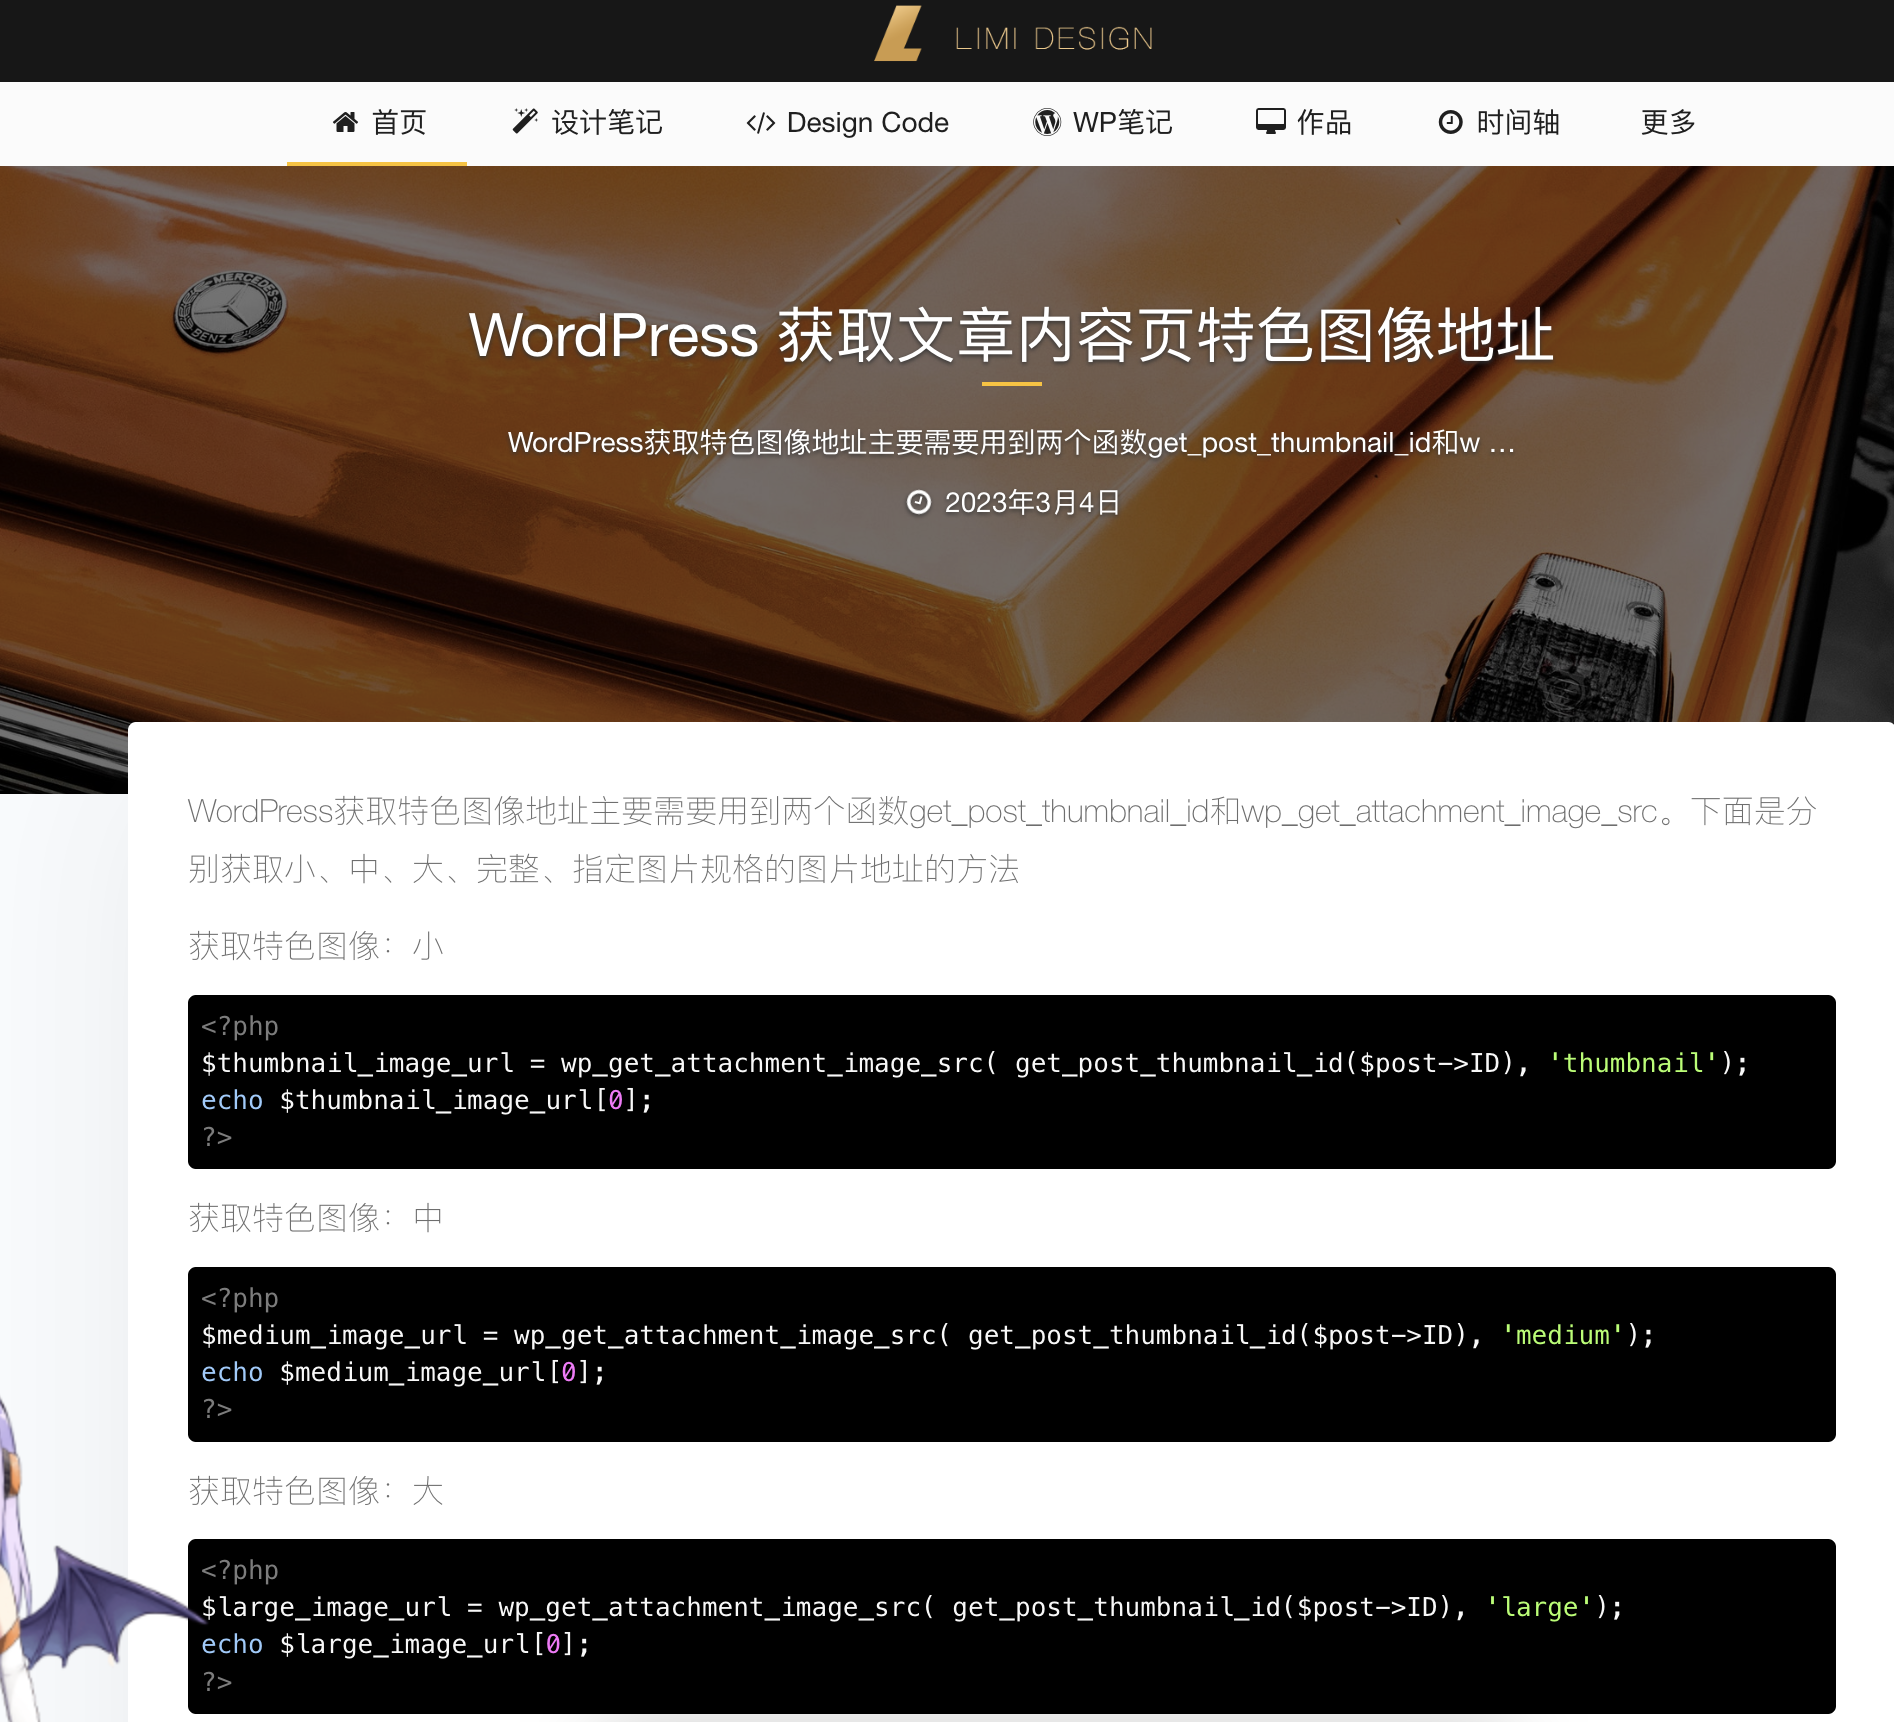Image resolution: width=1894 pixels, height=1722 pixels.
Task: Click the large code block
Action: click(1011, 1626)
